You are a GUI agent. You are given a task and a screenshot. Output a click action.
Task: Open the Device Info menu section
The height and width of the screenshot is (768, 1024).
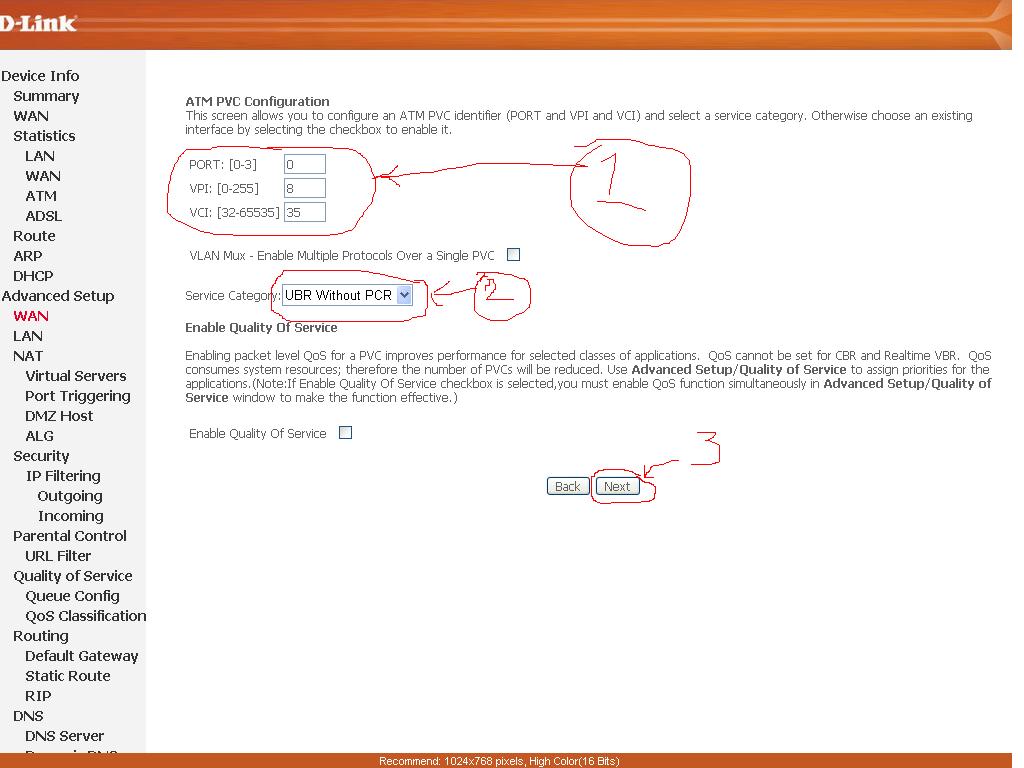(x=40, y=76)
